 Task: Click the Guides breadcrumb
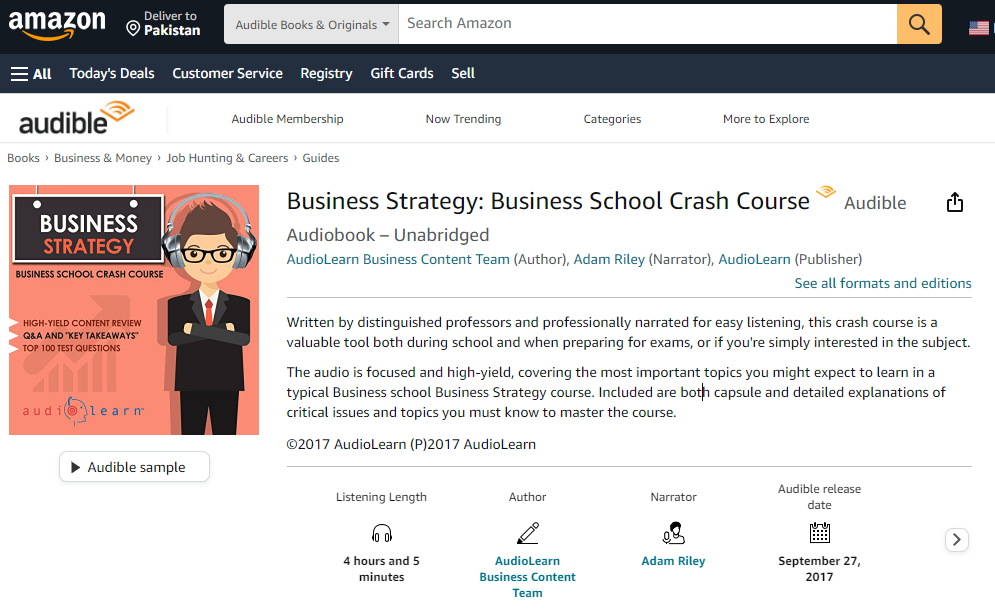coord(320,158)
